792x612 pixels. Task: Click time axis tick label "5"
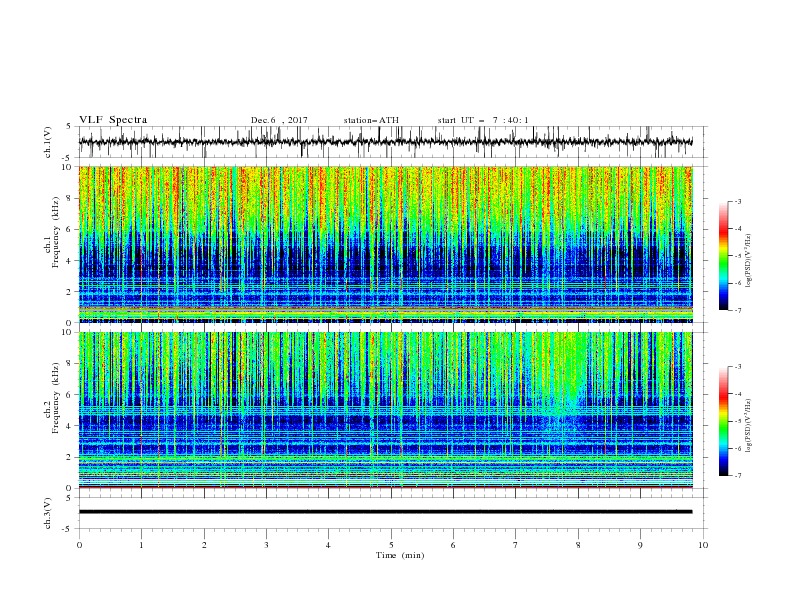coord(391,545)
